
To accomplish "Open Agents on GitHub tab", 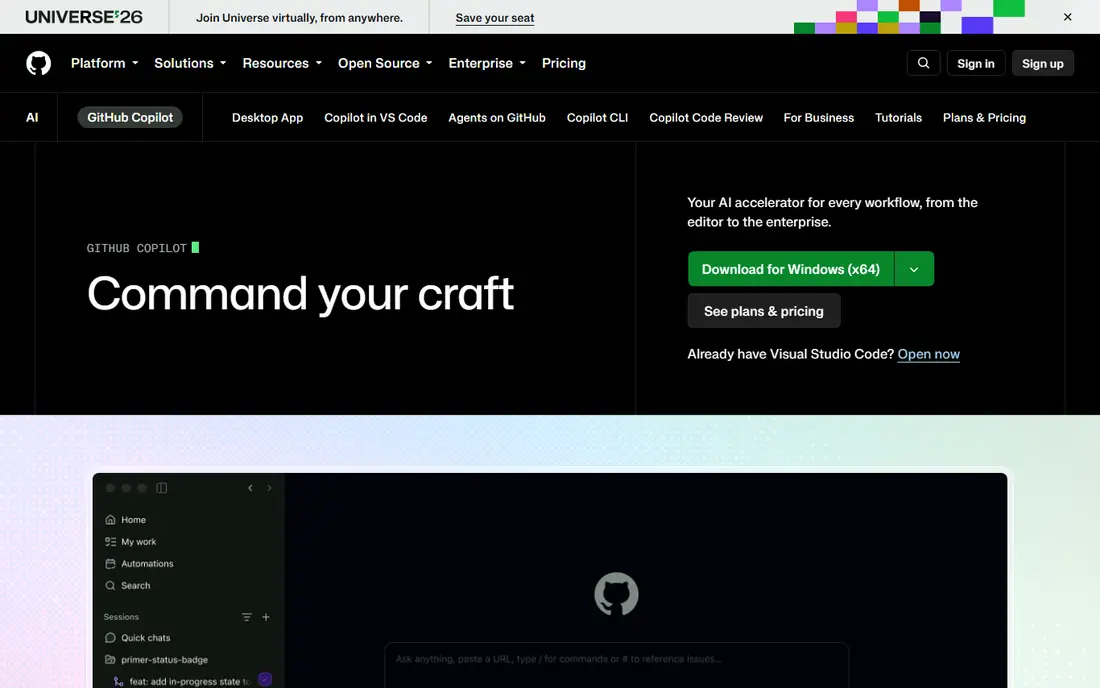I will coord(497,118).
